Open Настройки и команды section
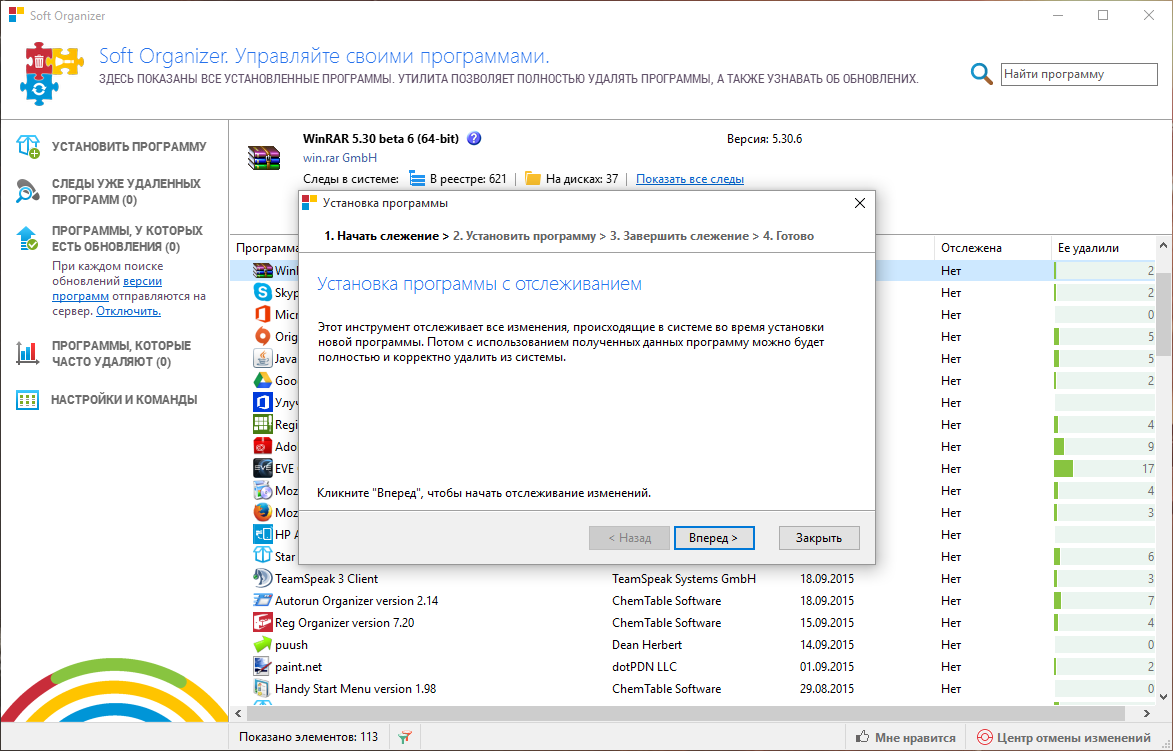 click(x=124, y=399)
